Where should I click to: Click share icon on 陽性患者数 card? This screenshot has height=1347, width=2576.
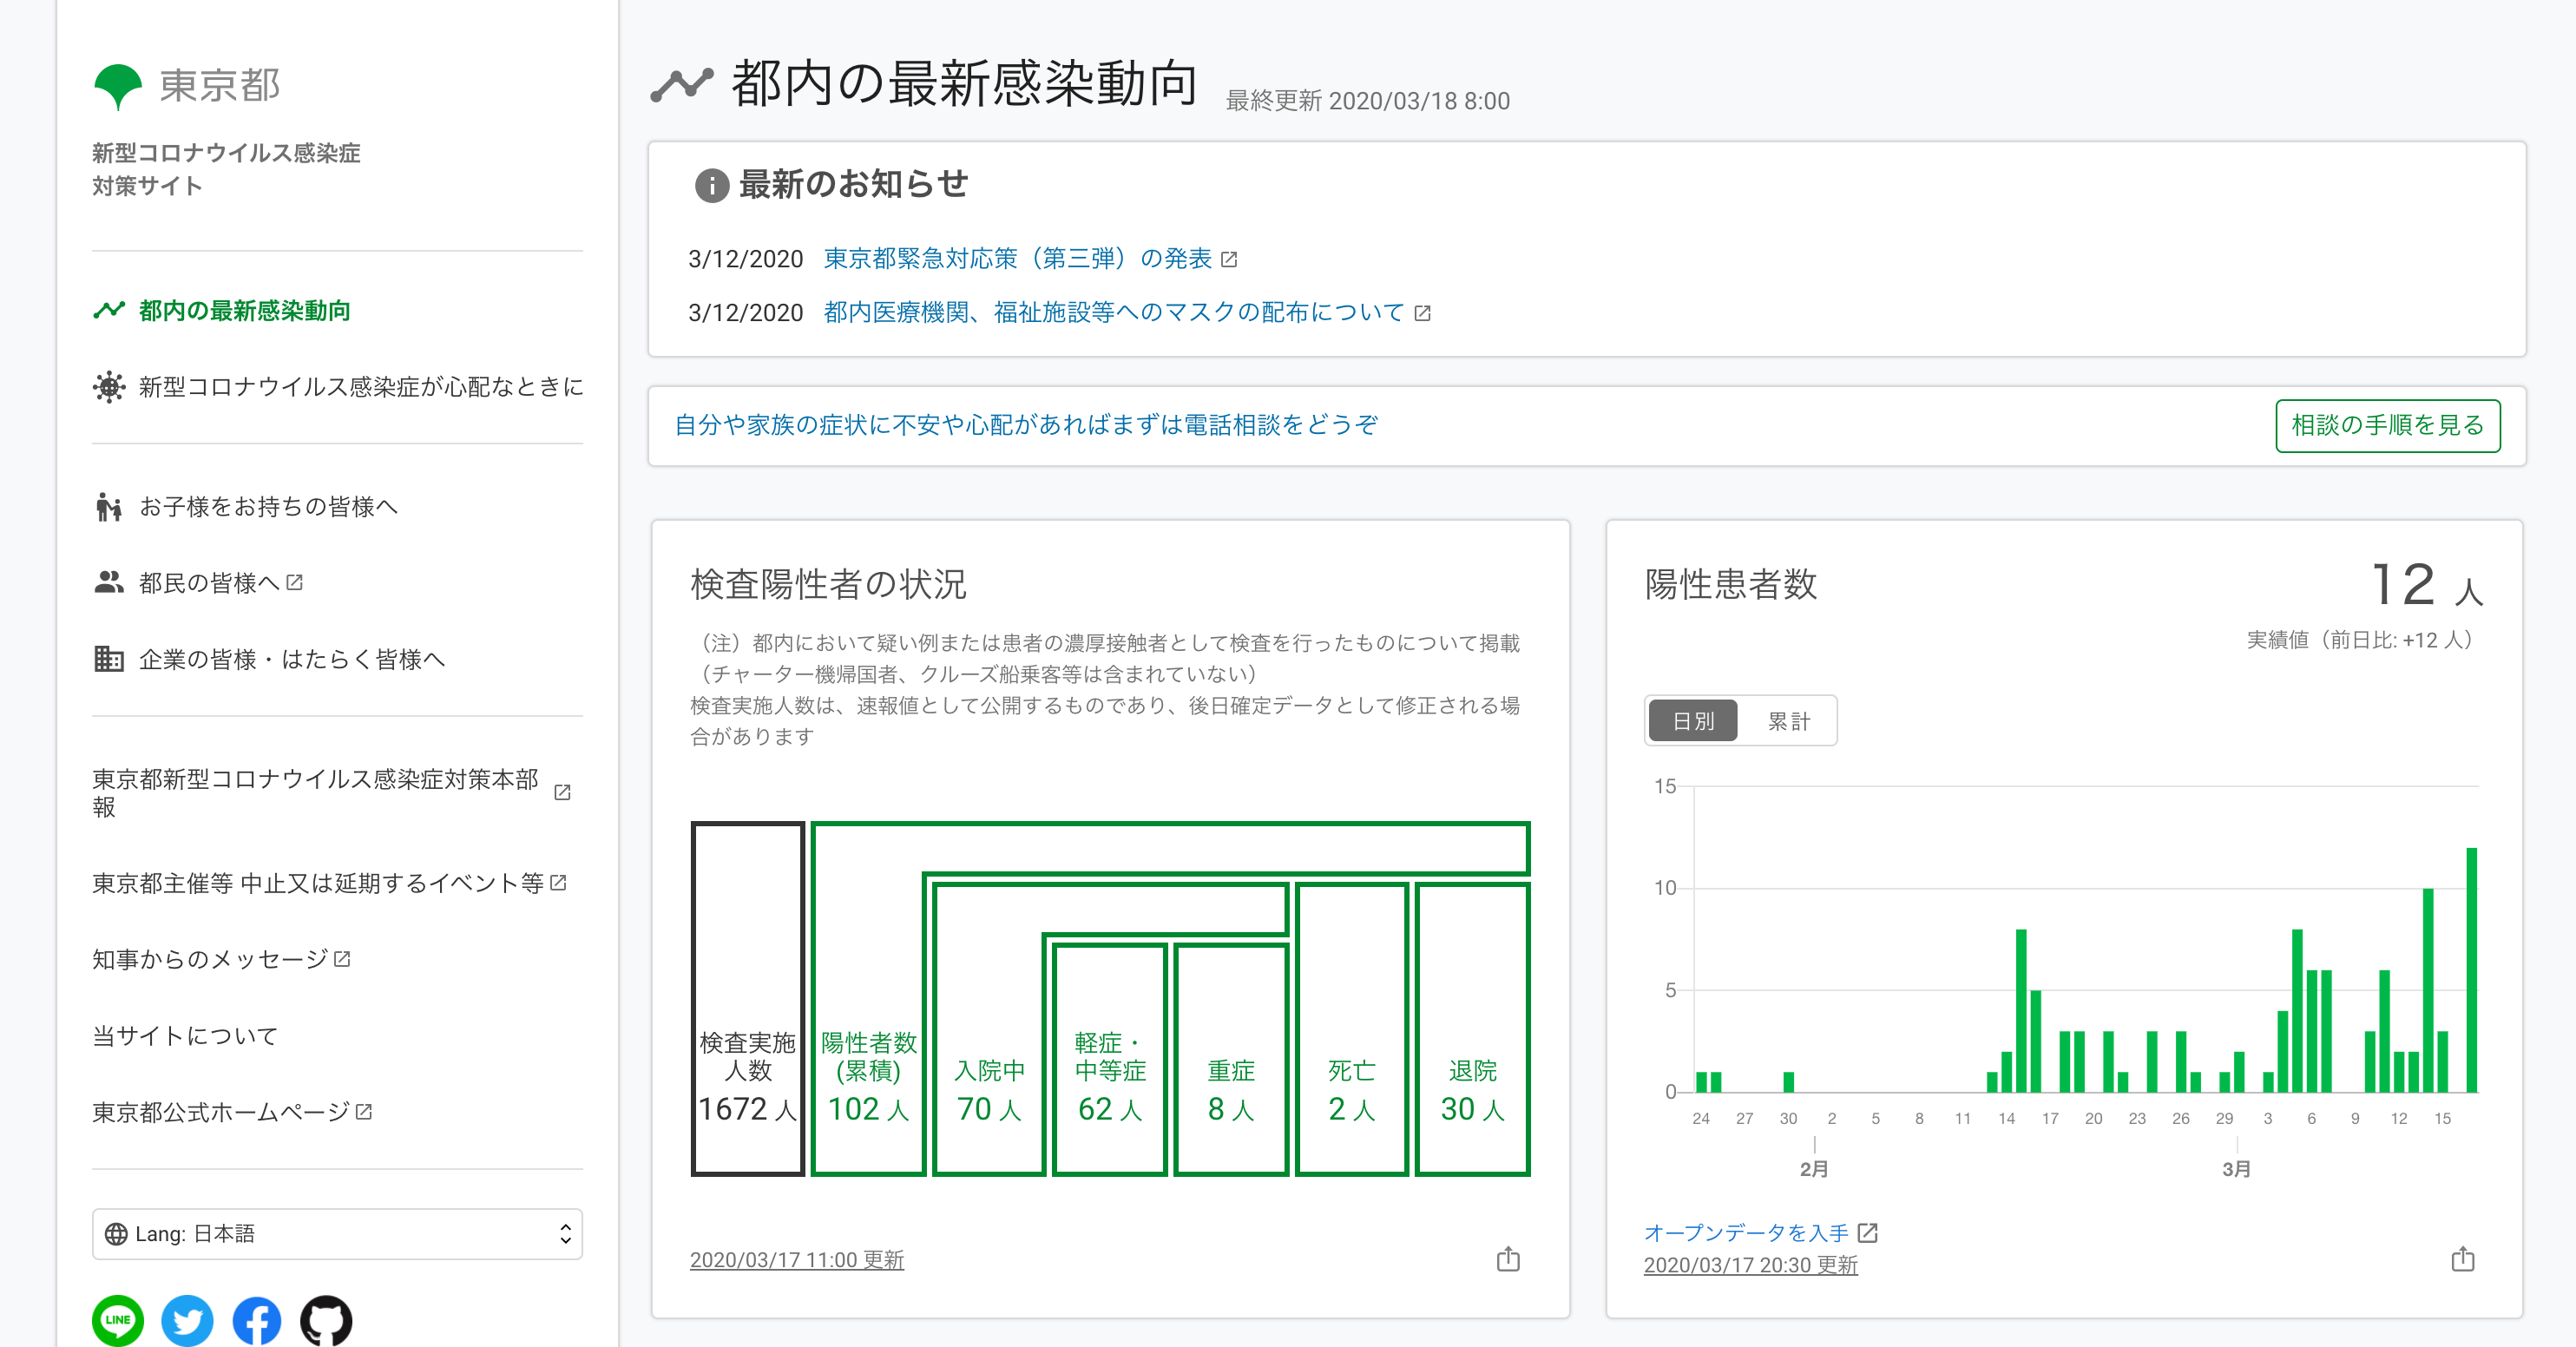coord(2462,1259)
